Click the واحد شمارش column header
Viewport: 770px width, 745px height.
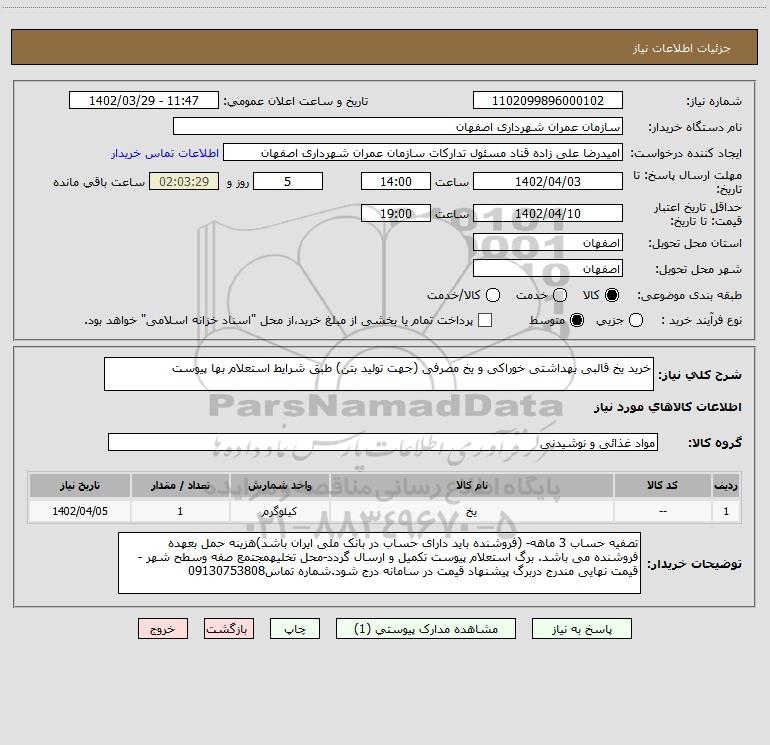pos(279,486)
